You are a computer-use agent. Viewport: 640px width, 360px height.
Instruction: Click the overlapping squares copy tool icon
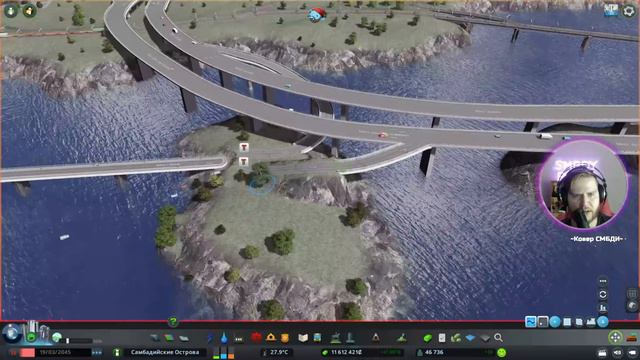coord(579,322)
